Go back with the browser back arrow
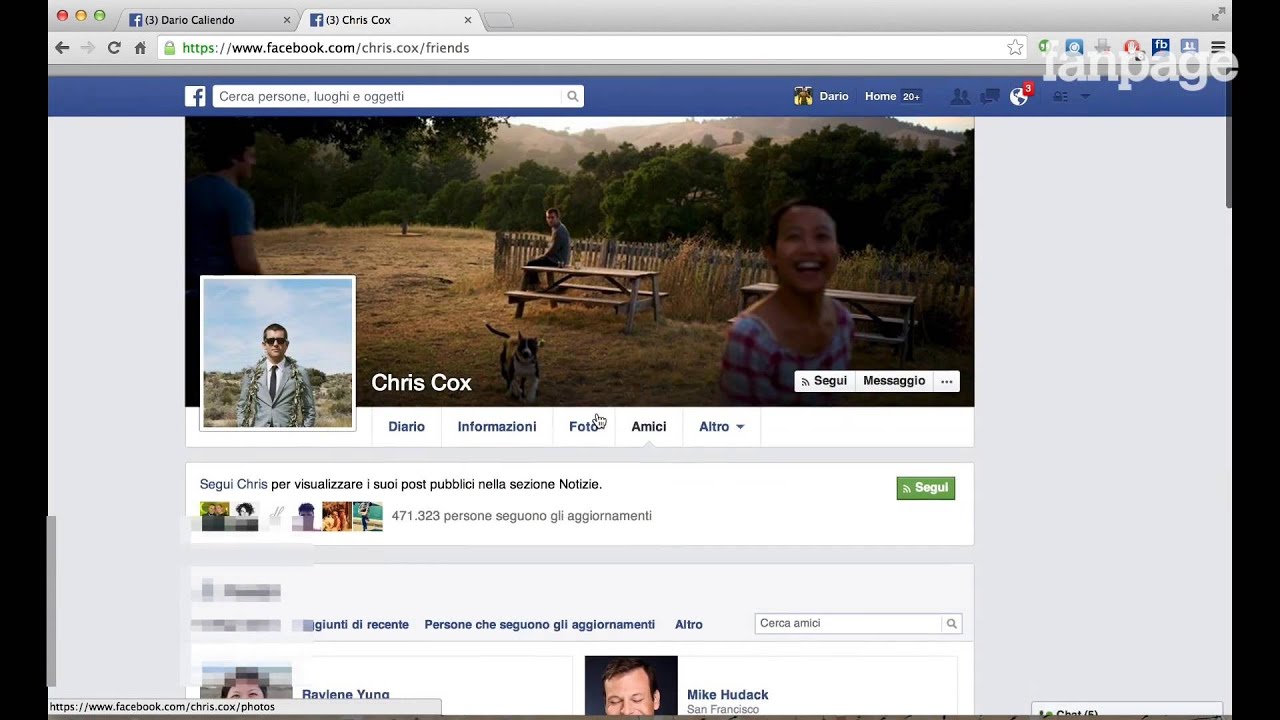The image size is (1280, 720). coord(62,48)
